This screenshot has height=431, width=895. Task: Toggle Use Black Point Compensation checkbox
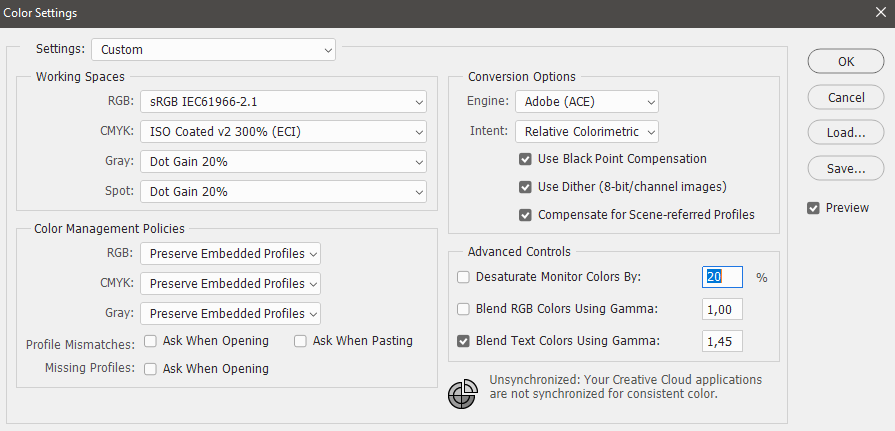point(525,159)
